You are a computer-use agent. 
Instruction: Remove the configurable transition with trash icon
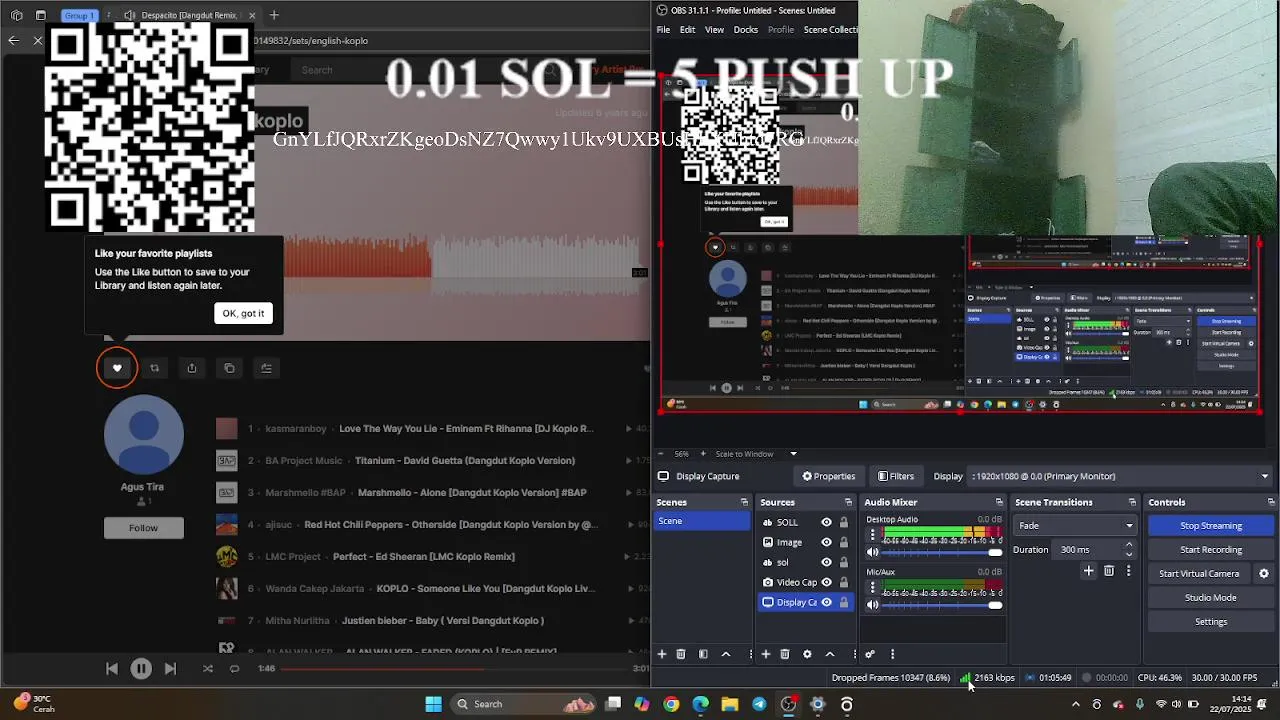point(1109,571)
